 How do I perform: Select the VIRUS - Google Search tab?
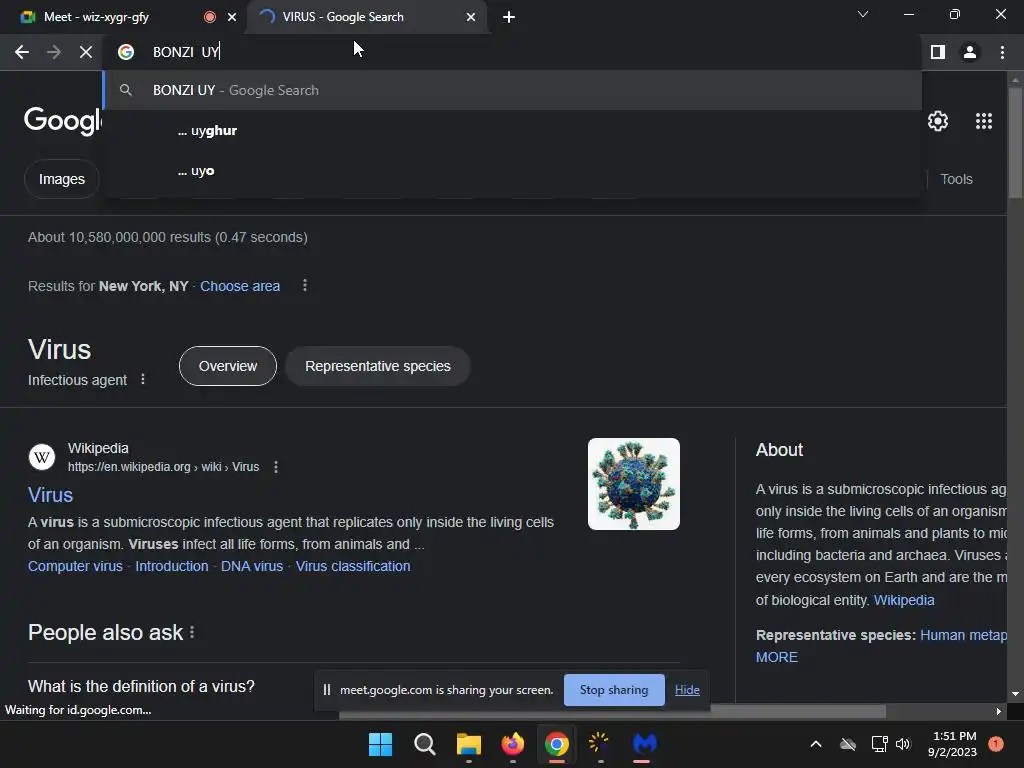click(366, 17)
